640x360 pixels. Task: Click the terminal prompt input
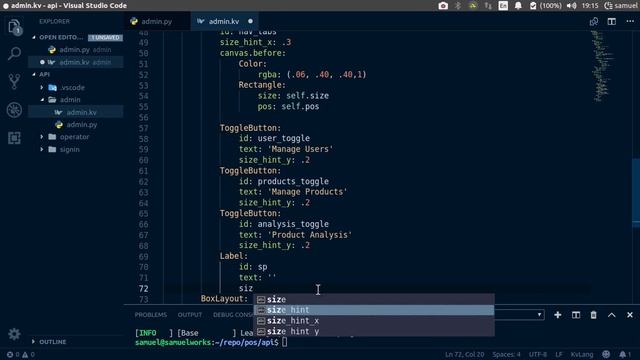click(284, 342)
